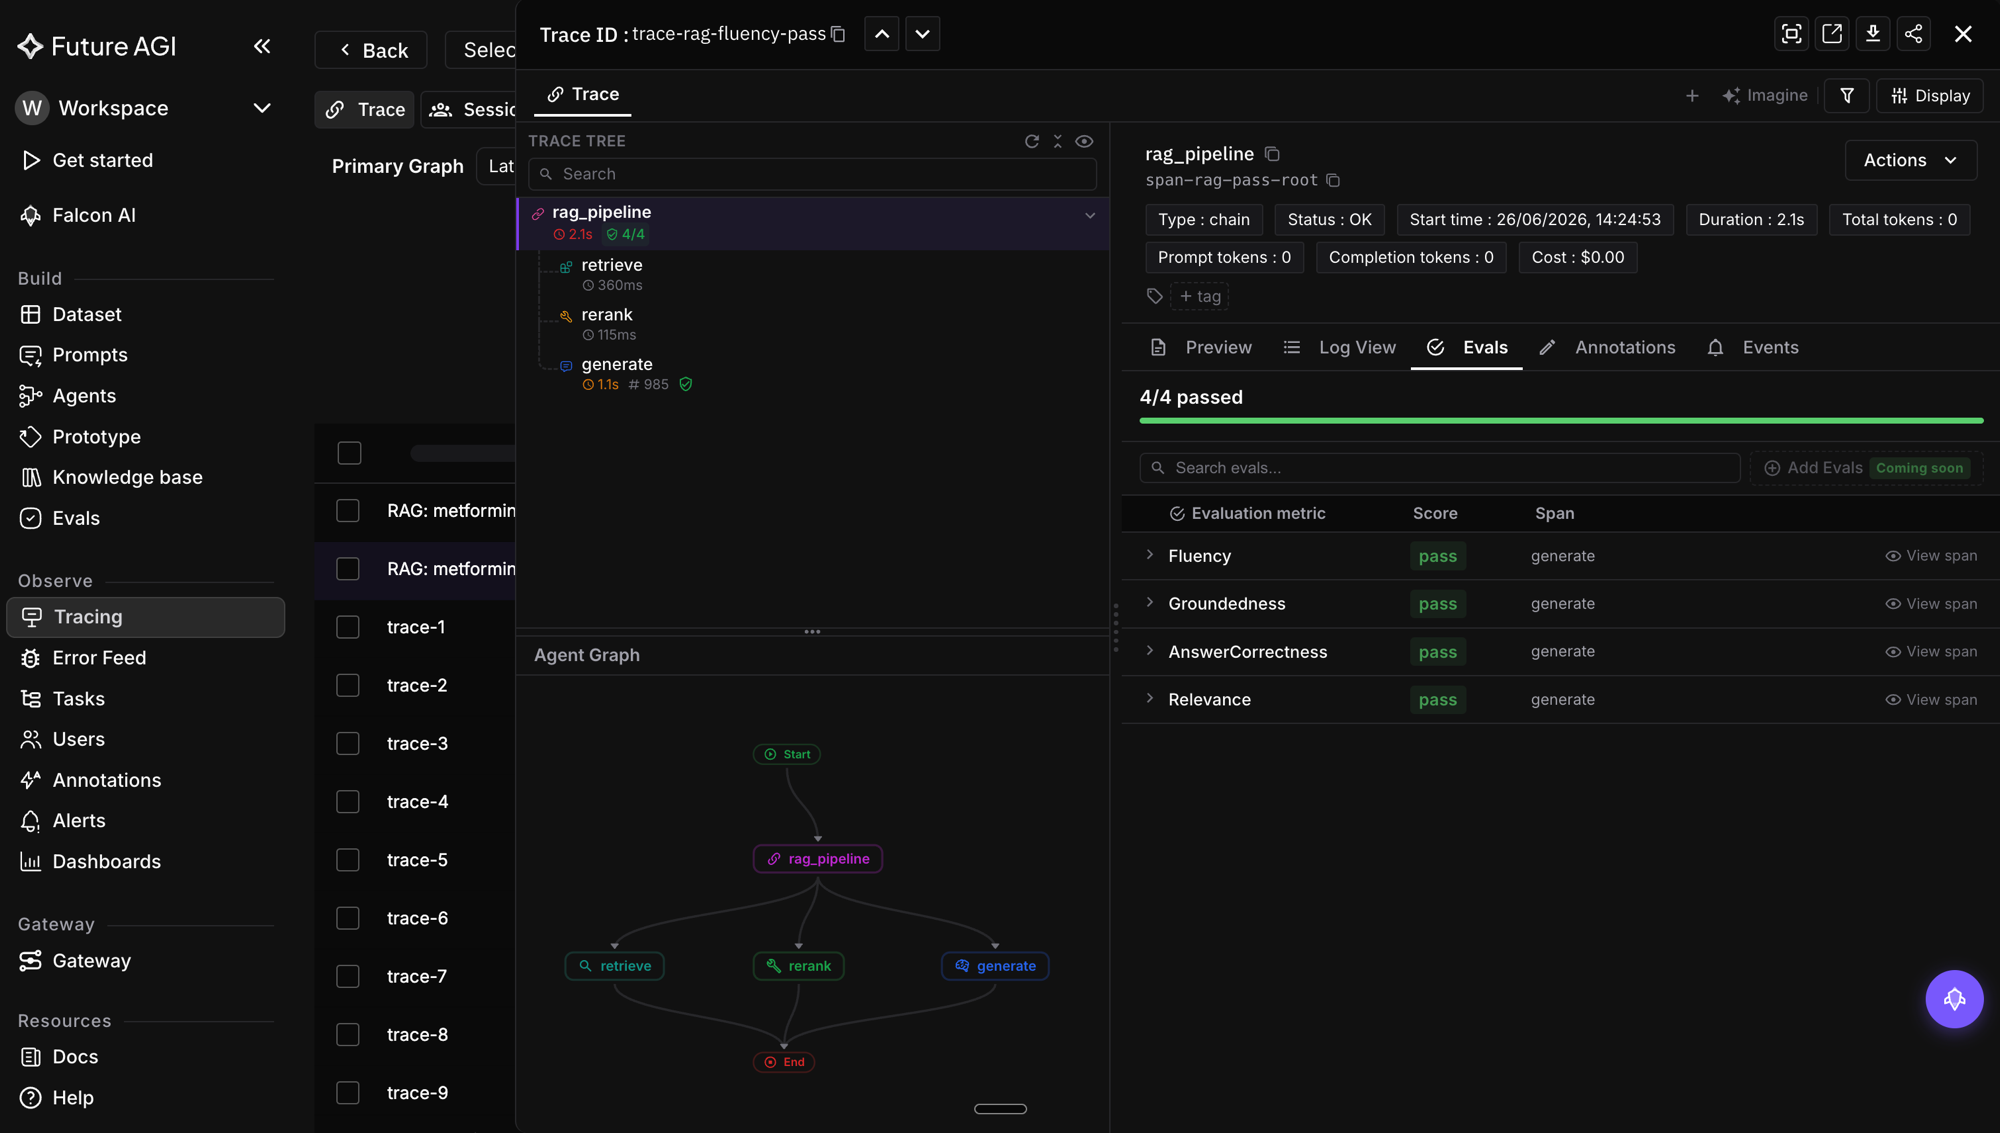Screen dimensions: 2000x1133
Task: Check the trace-5 row checkbox
Action: click(348, 860)
